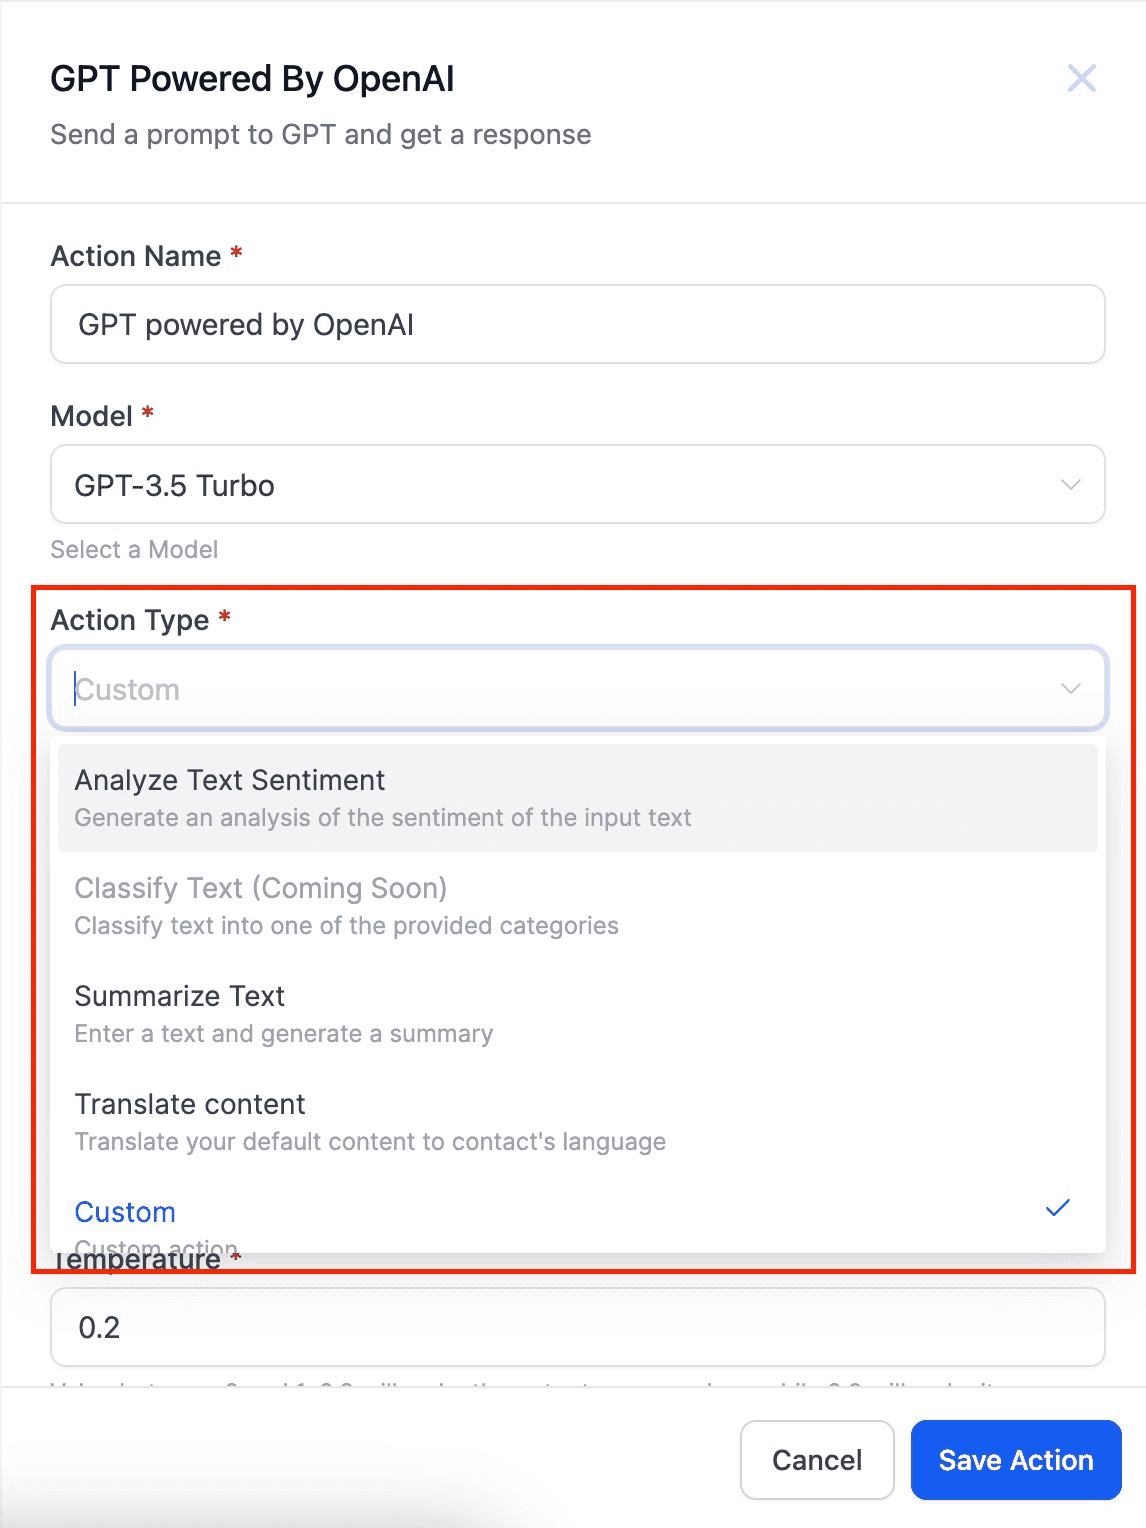Open the Model dropdown showing GPT-3.5 Turbo
Screen dimensions: 1146x1528
(x=577, y=484)
